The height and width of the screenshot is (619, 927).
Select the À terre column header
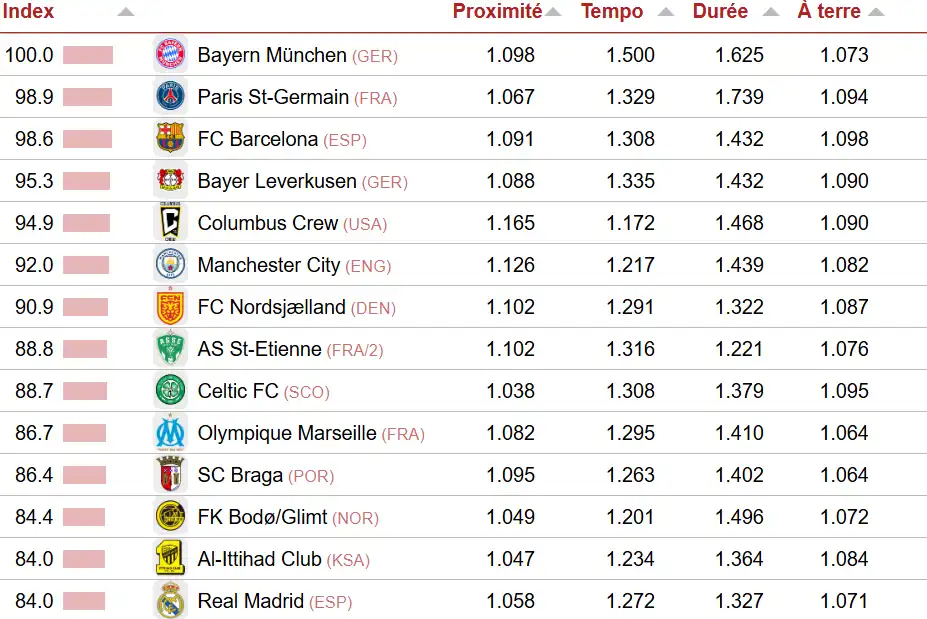pyautogui.click(x=829, y=12)
